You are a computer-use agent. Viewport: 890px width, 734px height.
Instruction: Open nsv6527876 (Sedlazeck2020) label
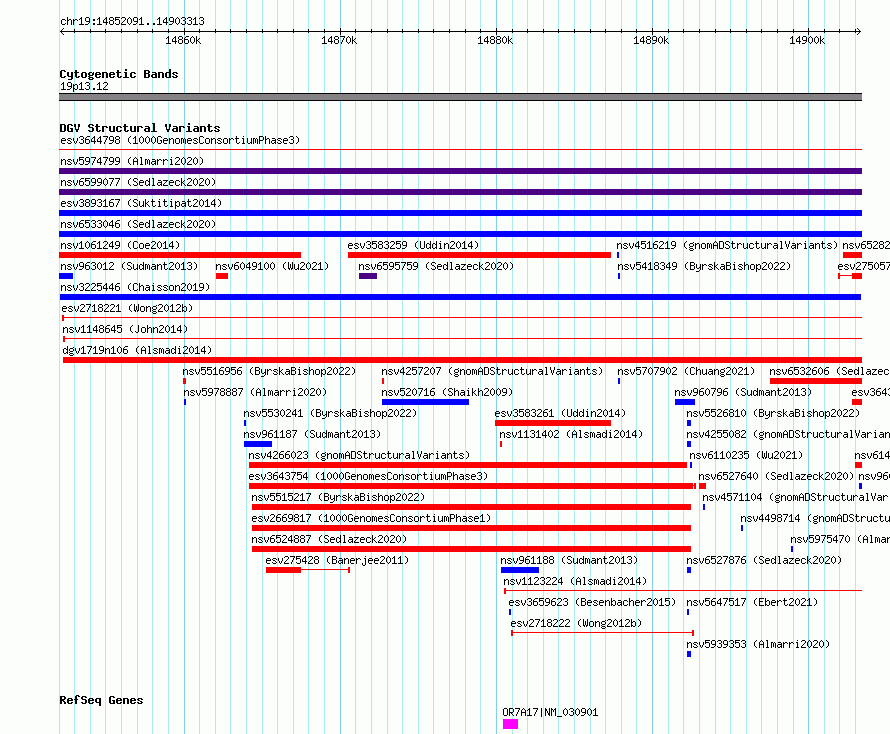point(764,560)
